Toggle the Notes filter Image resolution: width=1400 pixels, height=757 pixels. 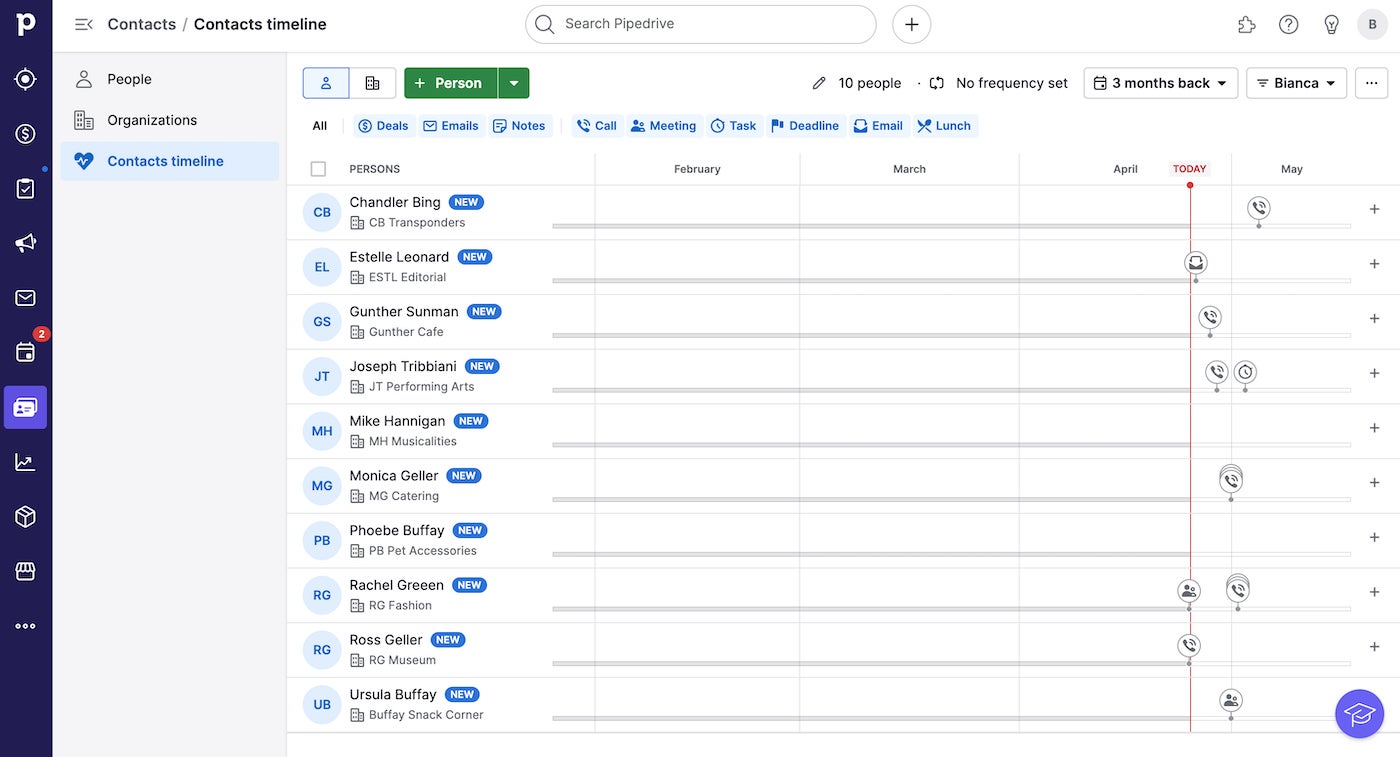(x=519, y=126)
